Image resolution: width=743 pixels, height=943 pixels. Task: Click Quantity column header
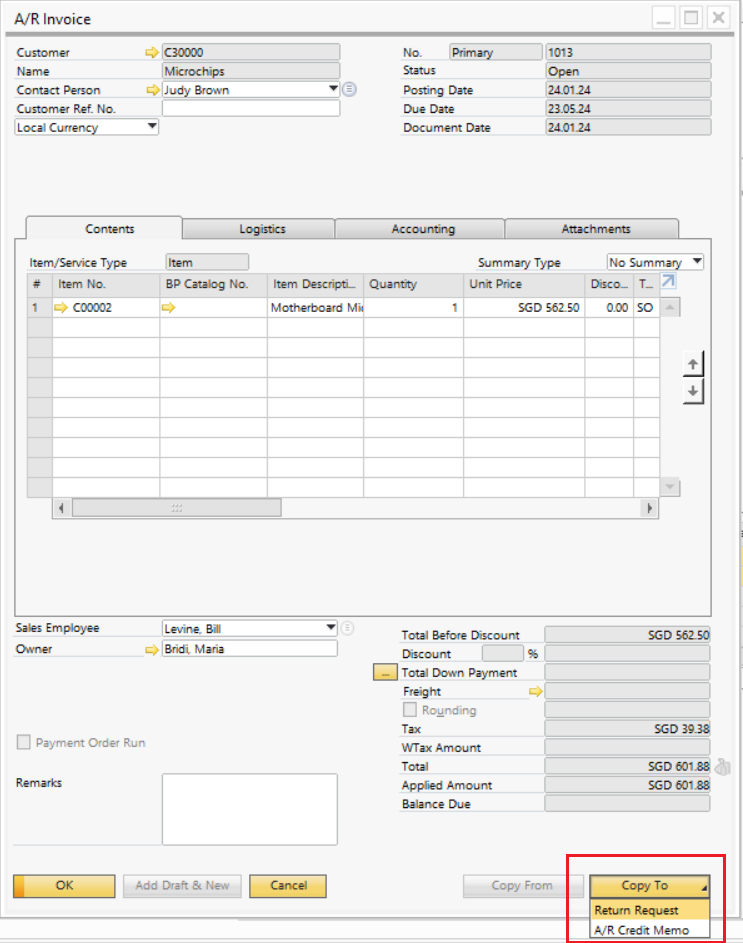(413, 284)
